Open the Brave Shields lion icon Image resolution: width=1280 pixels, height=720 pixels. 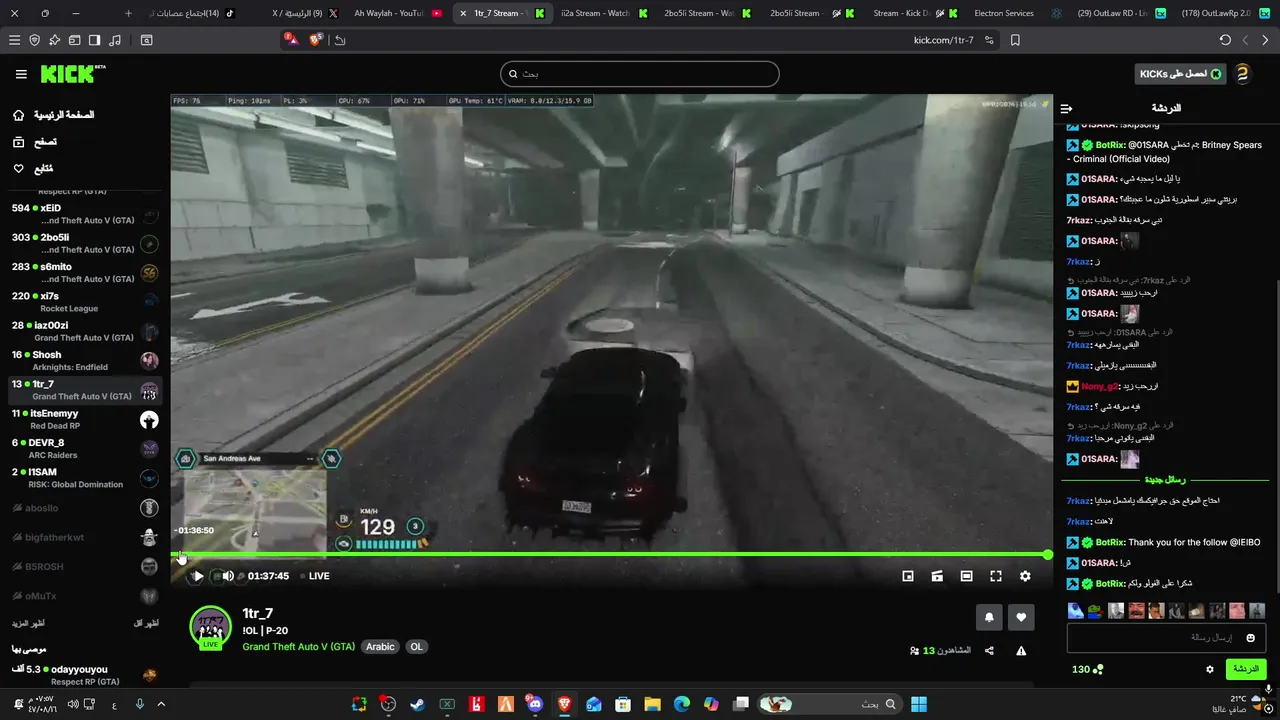(316, 40)
